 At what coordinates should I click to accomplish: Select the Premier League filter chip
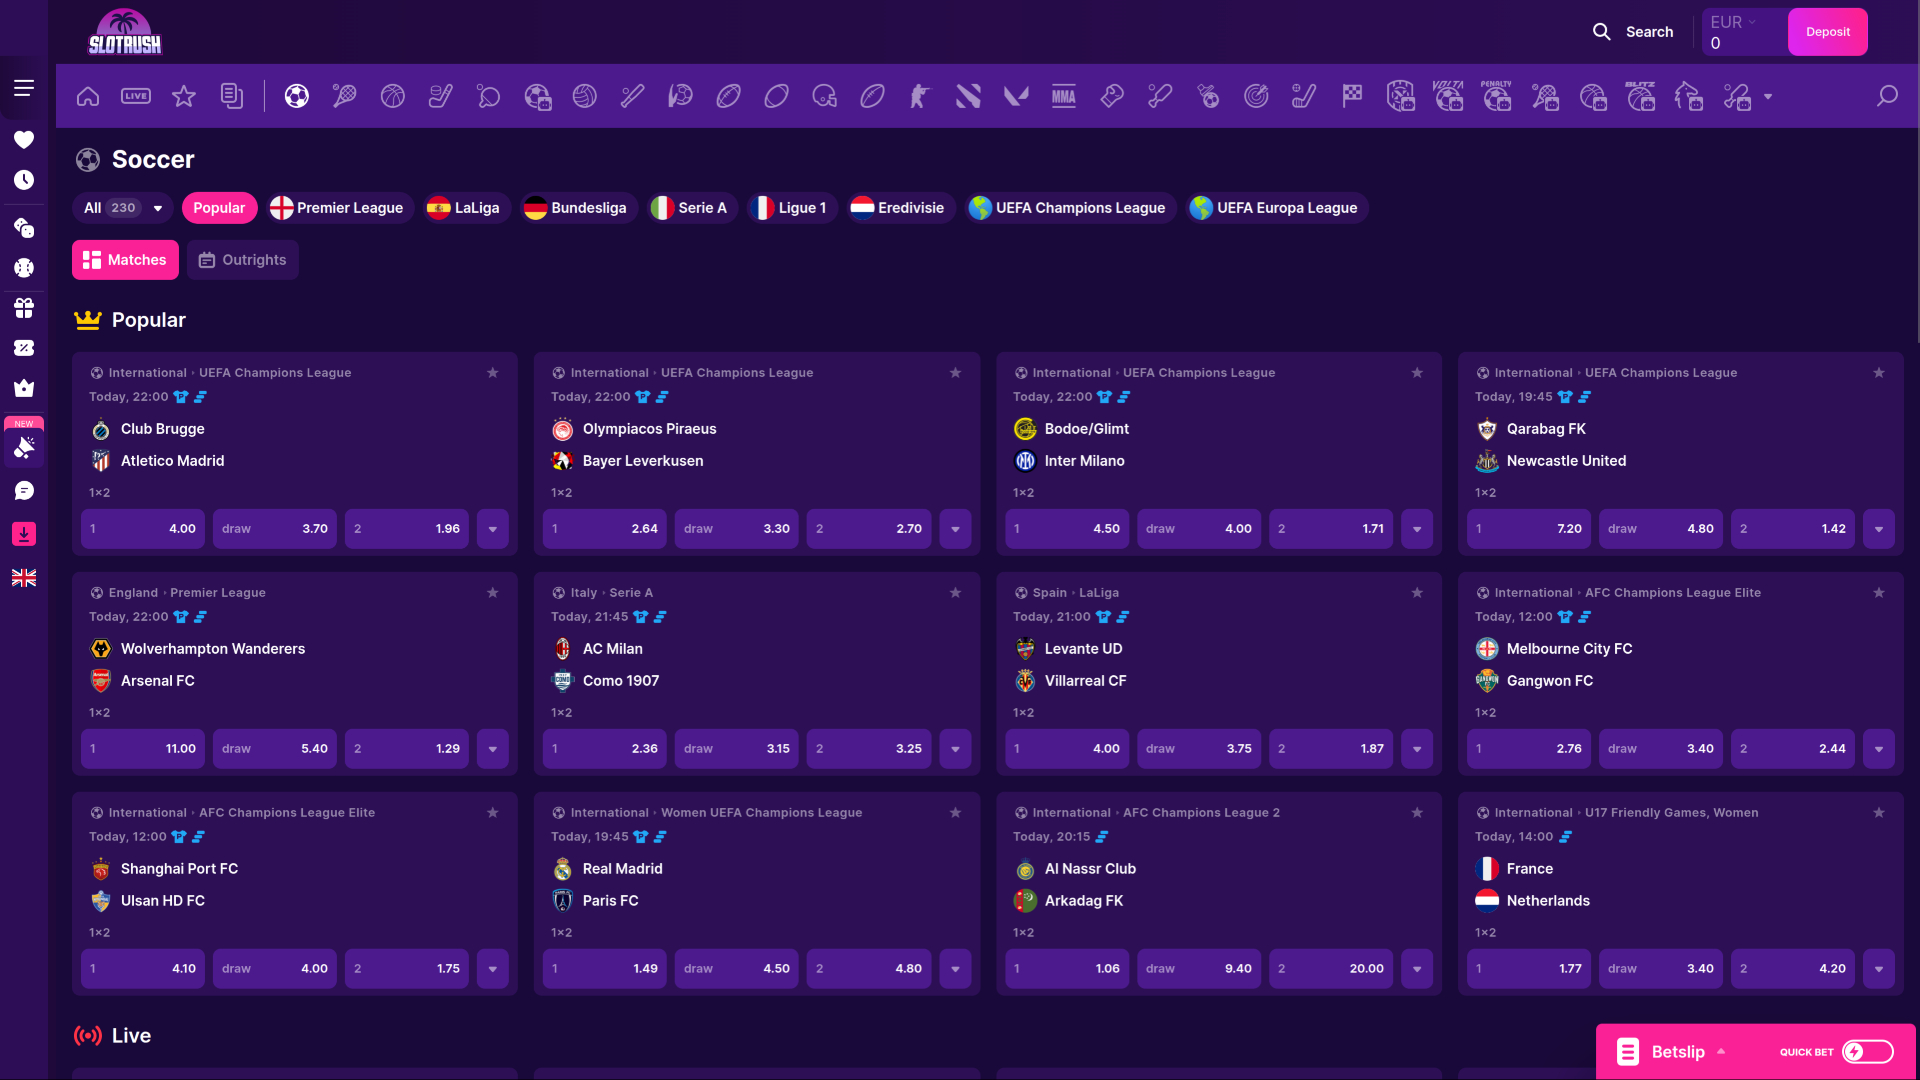pyautogui.click(x=338, y=208)
